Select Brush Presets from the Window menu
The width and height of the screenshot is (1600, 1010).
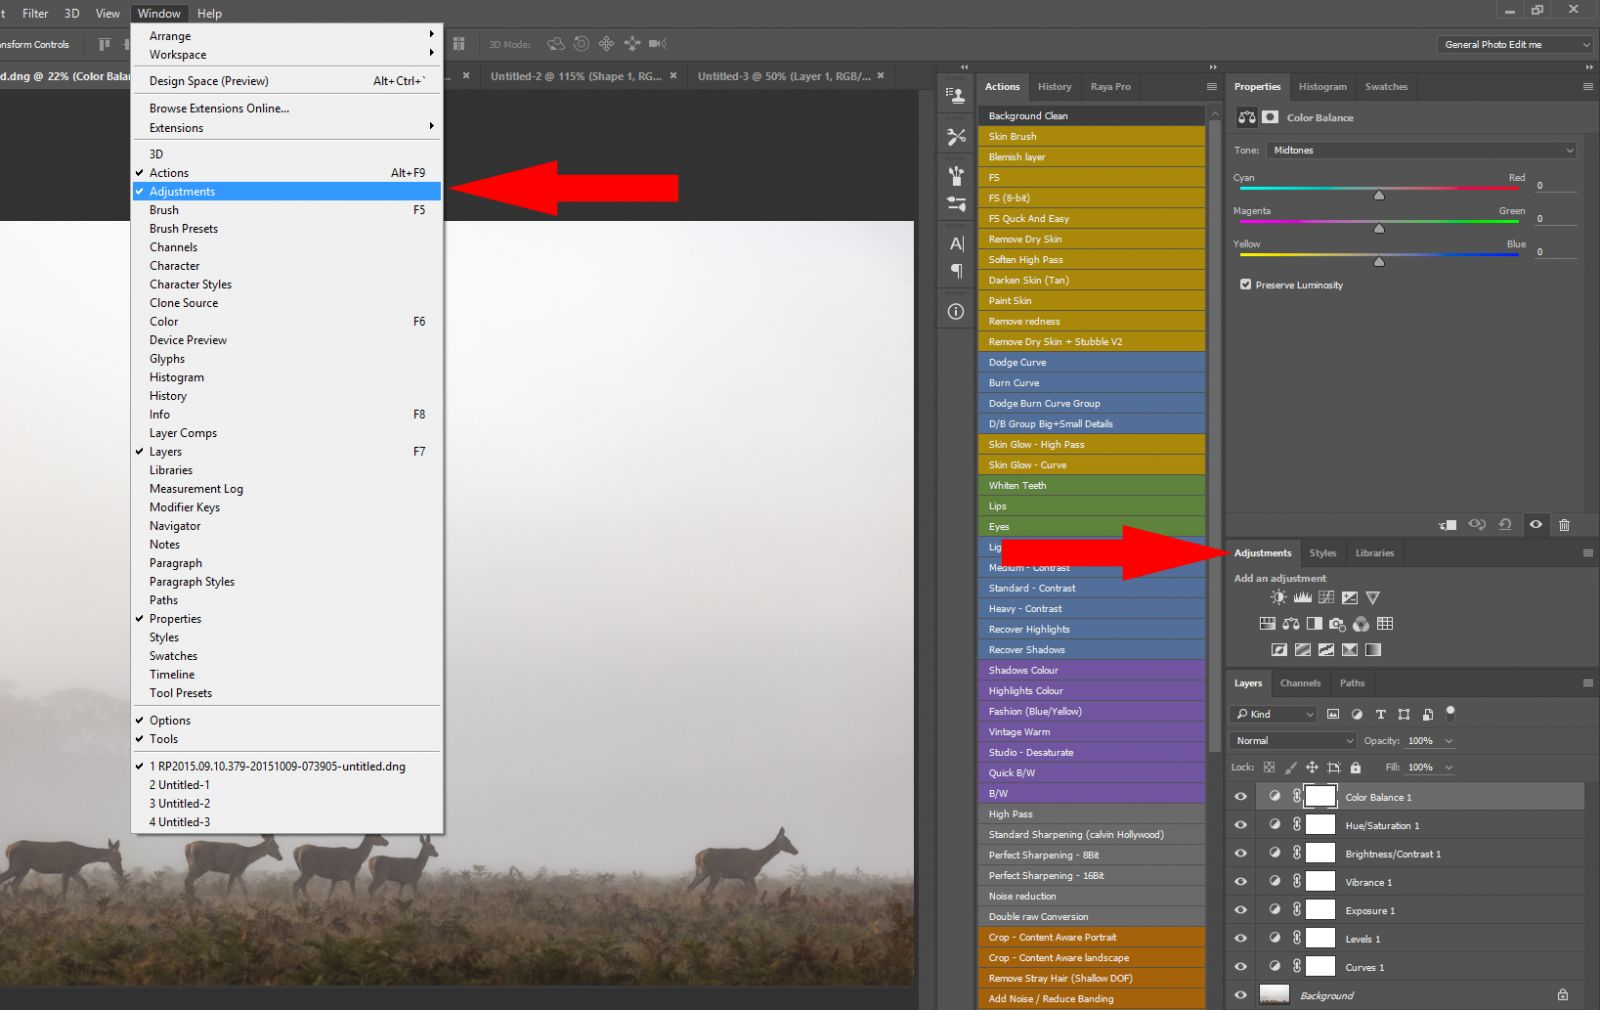point(184,228)
